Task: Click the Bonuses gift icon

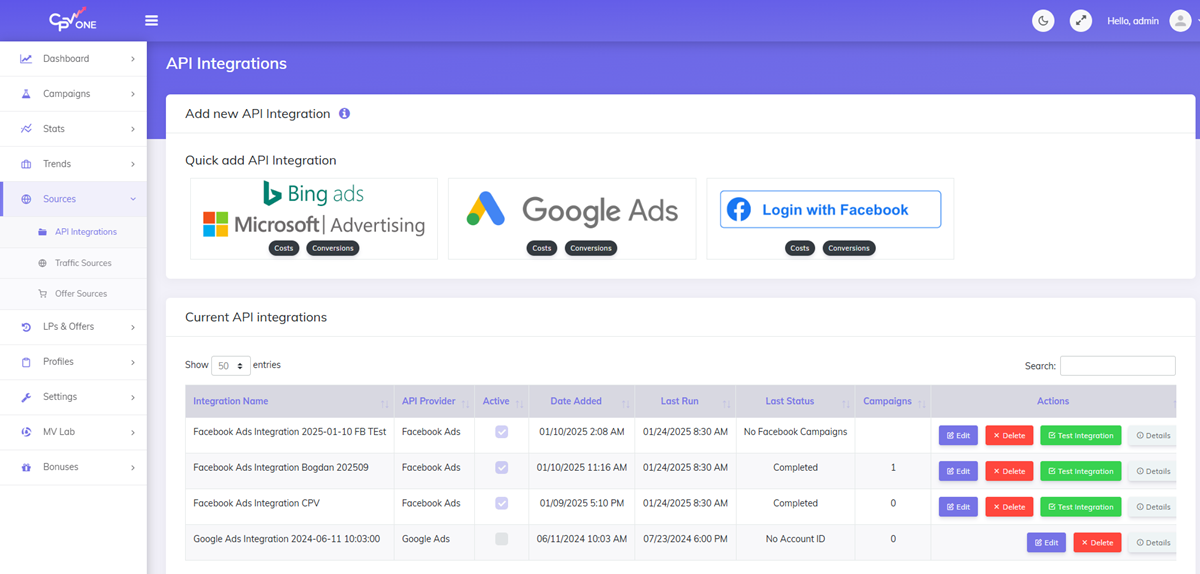Action: coord(26,467)
